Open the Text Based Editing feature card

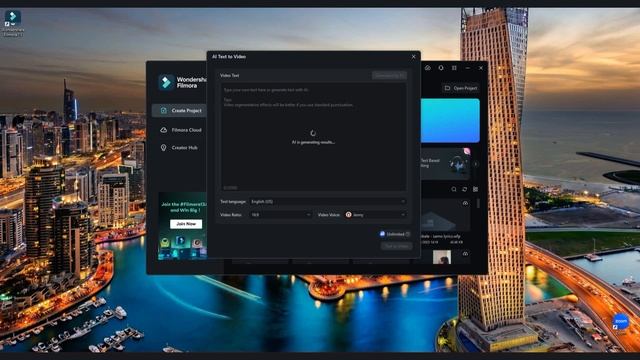pos(445,164)
